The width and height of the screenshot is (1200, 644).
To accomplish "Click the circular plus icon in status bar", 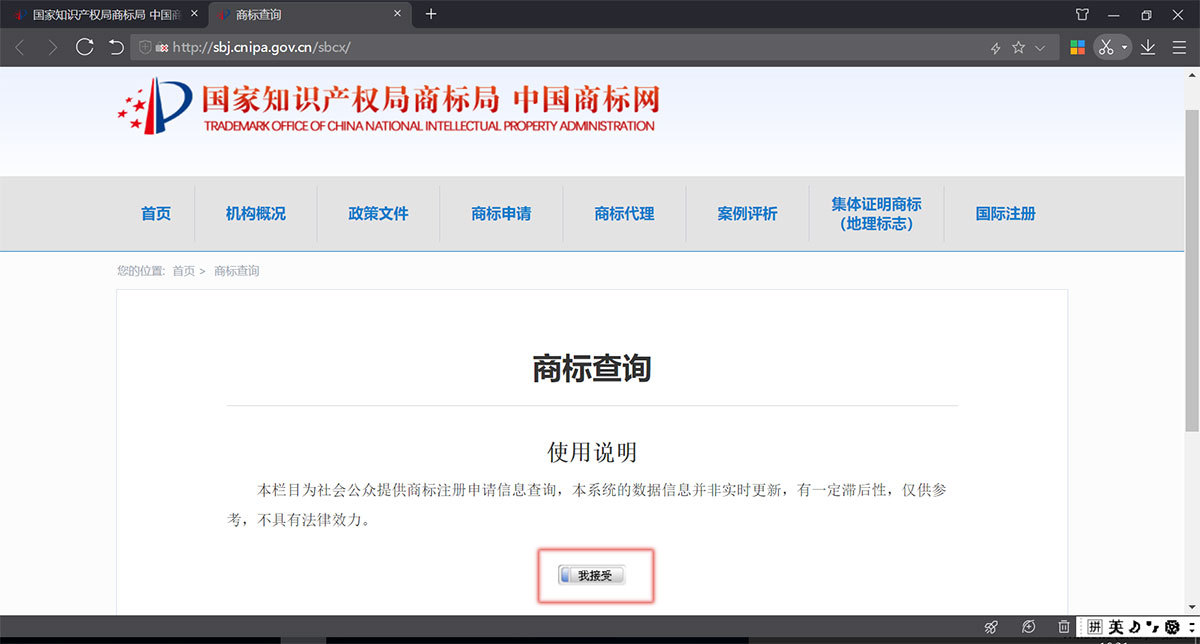I will 1029,627.
